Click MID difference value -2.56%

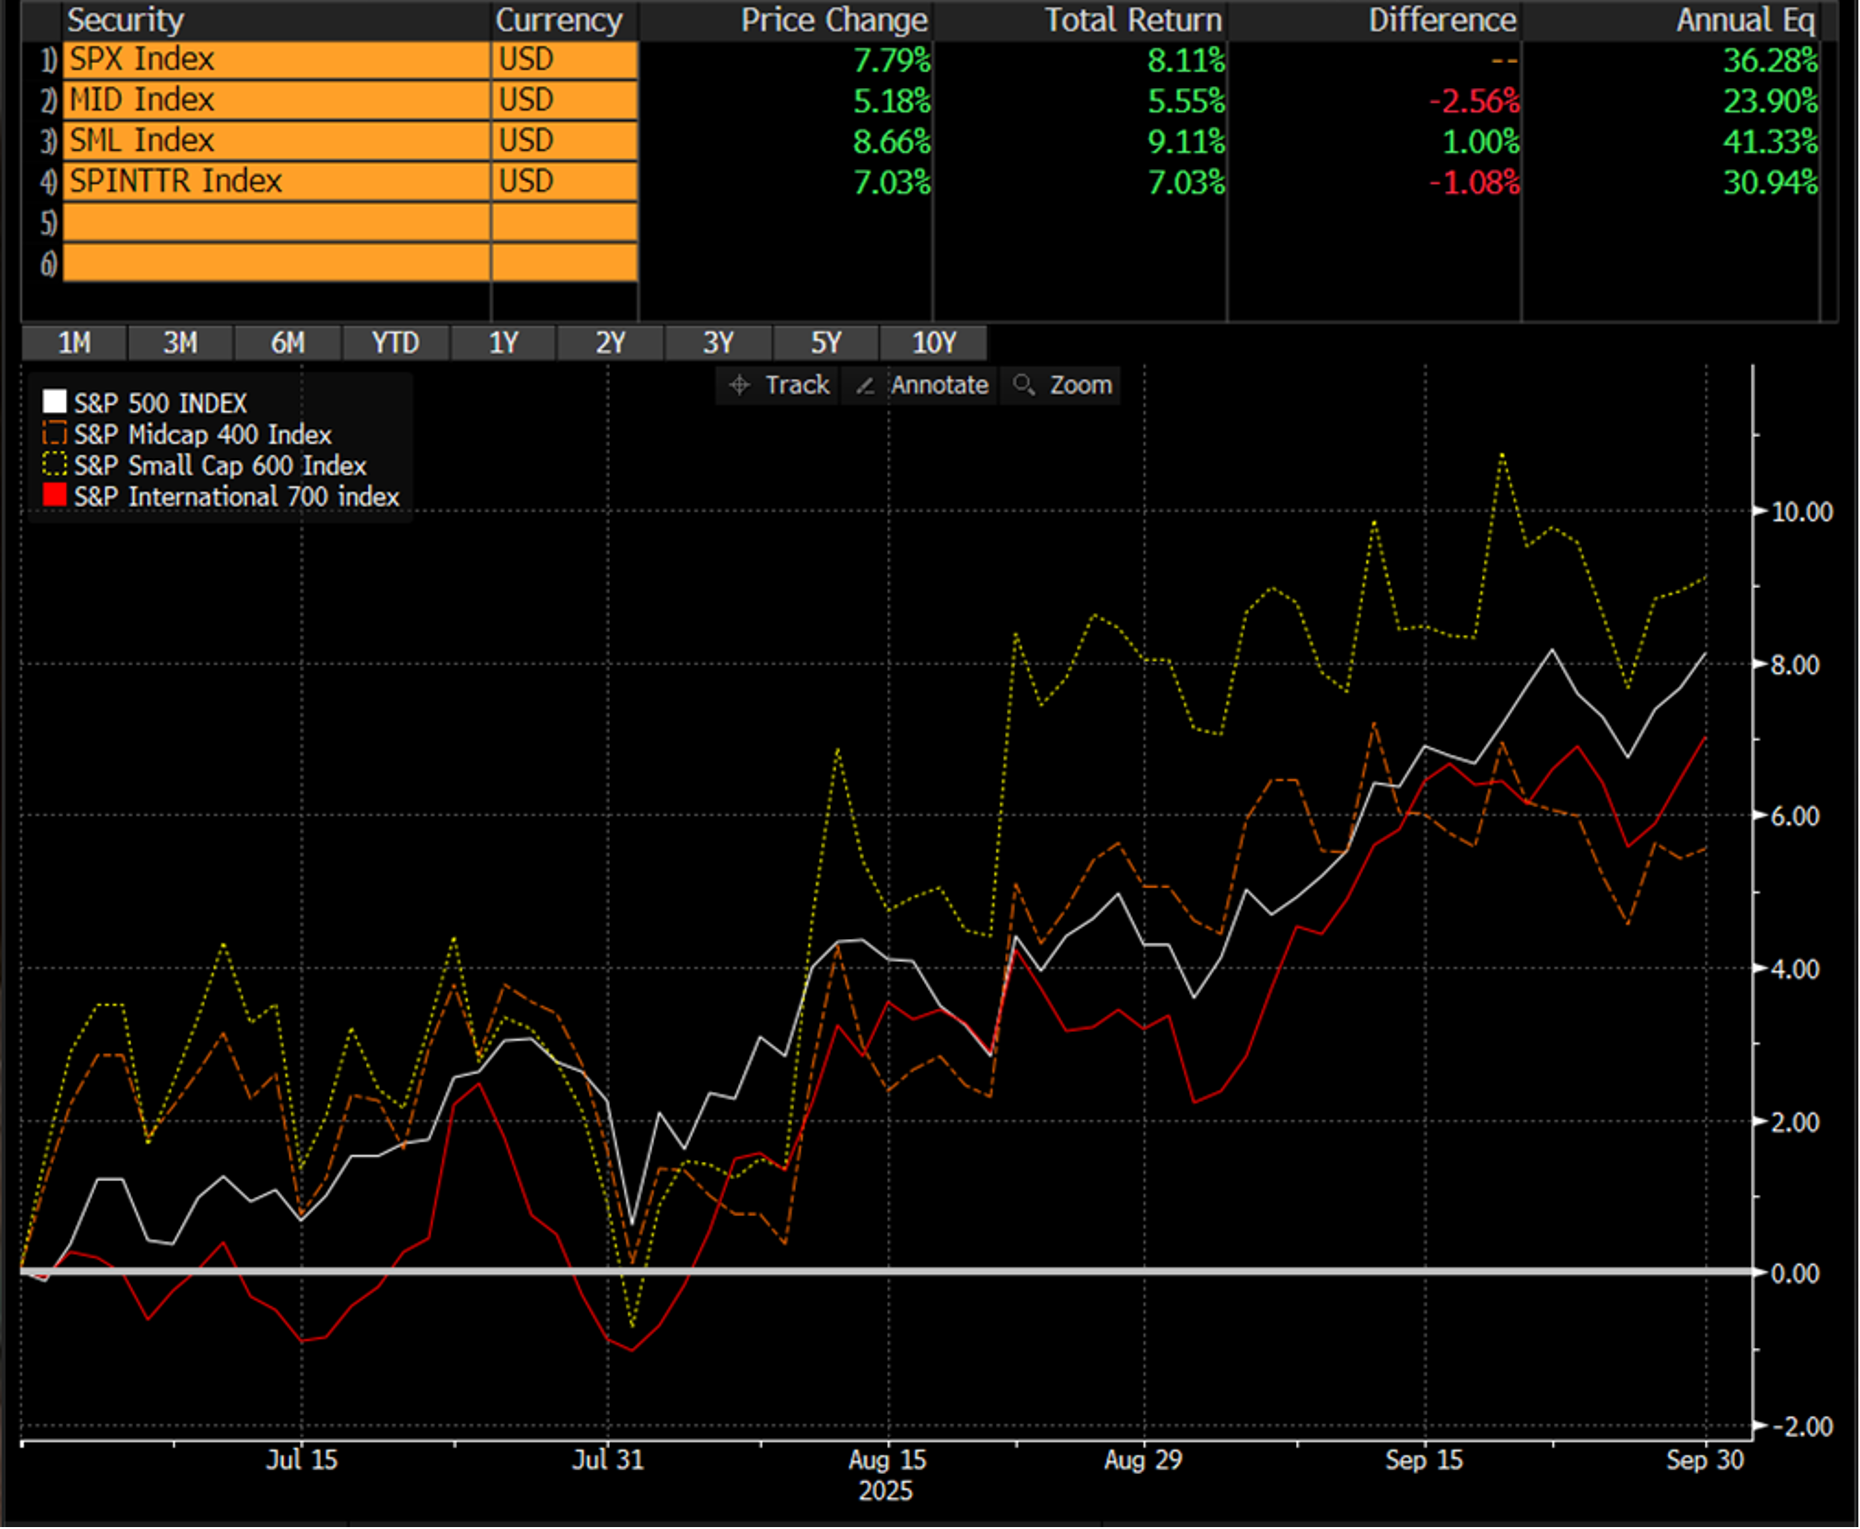pos(1474,101)
